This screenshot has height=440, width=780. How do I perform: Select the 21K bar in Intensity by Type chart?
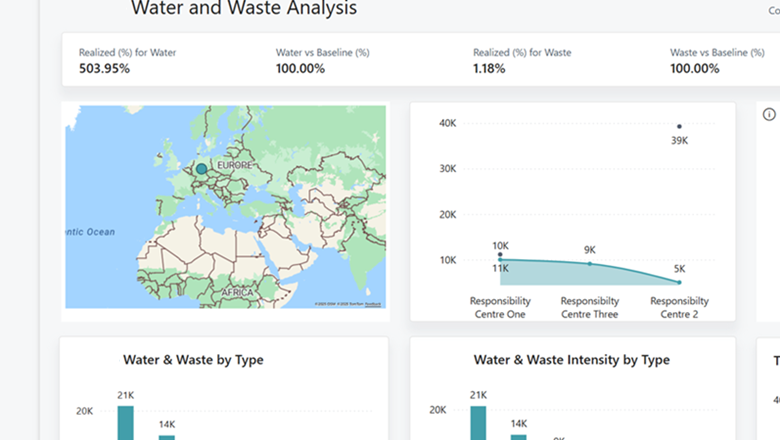(x=478, y=423)
